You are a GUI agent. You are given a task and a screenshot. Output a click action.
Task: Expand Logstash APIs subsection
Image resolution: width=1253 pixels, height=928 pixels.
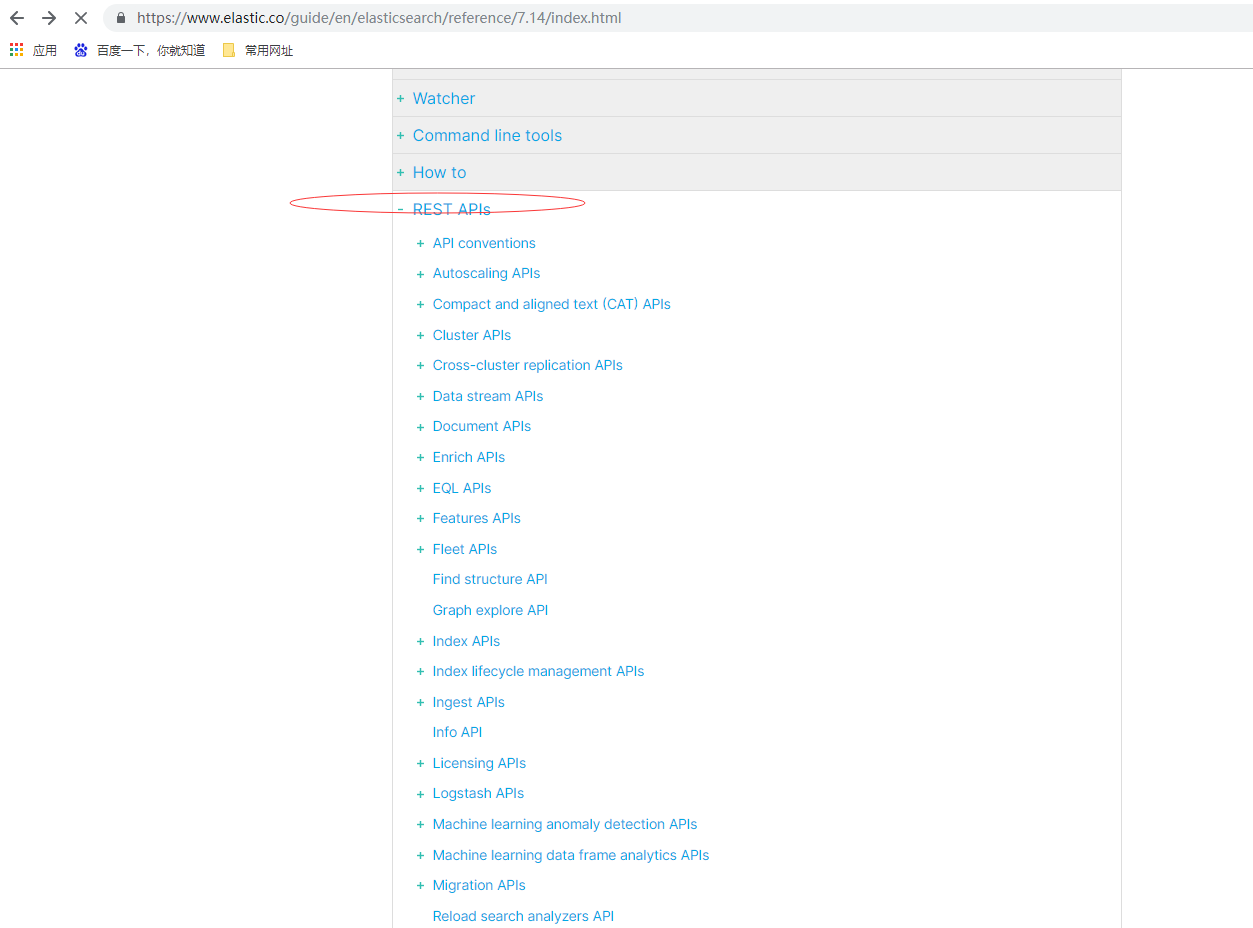point(421,793)
